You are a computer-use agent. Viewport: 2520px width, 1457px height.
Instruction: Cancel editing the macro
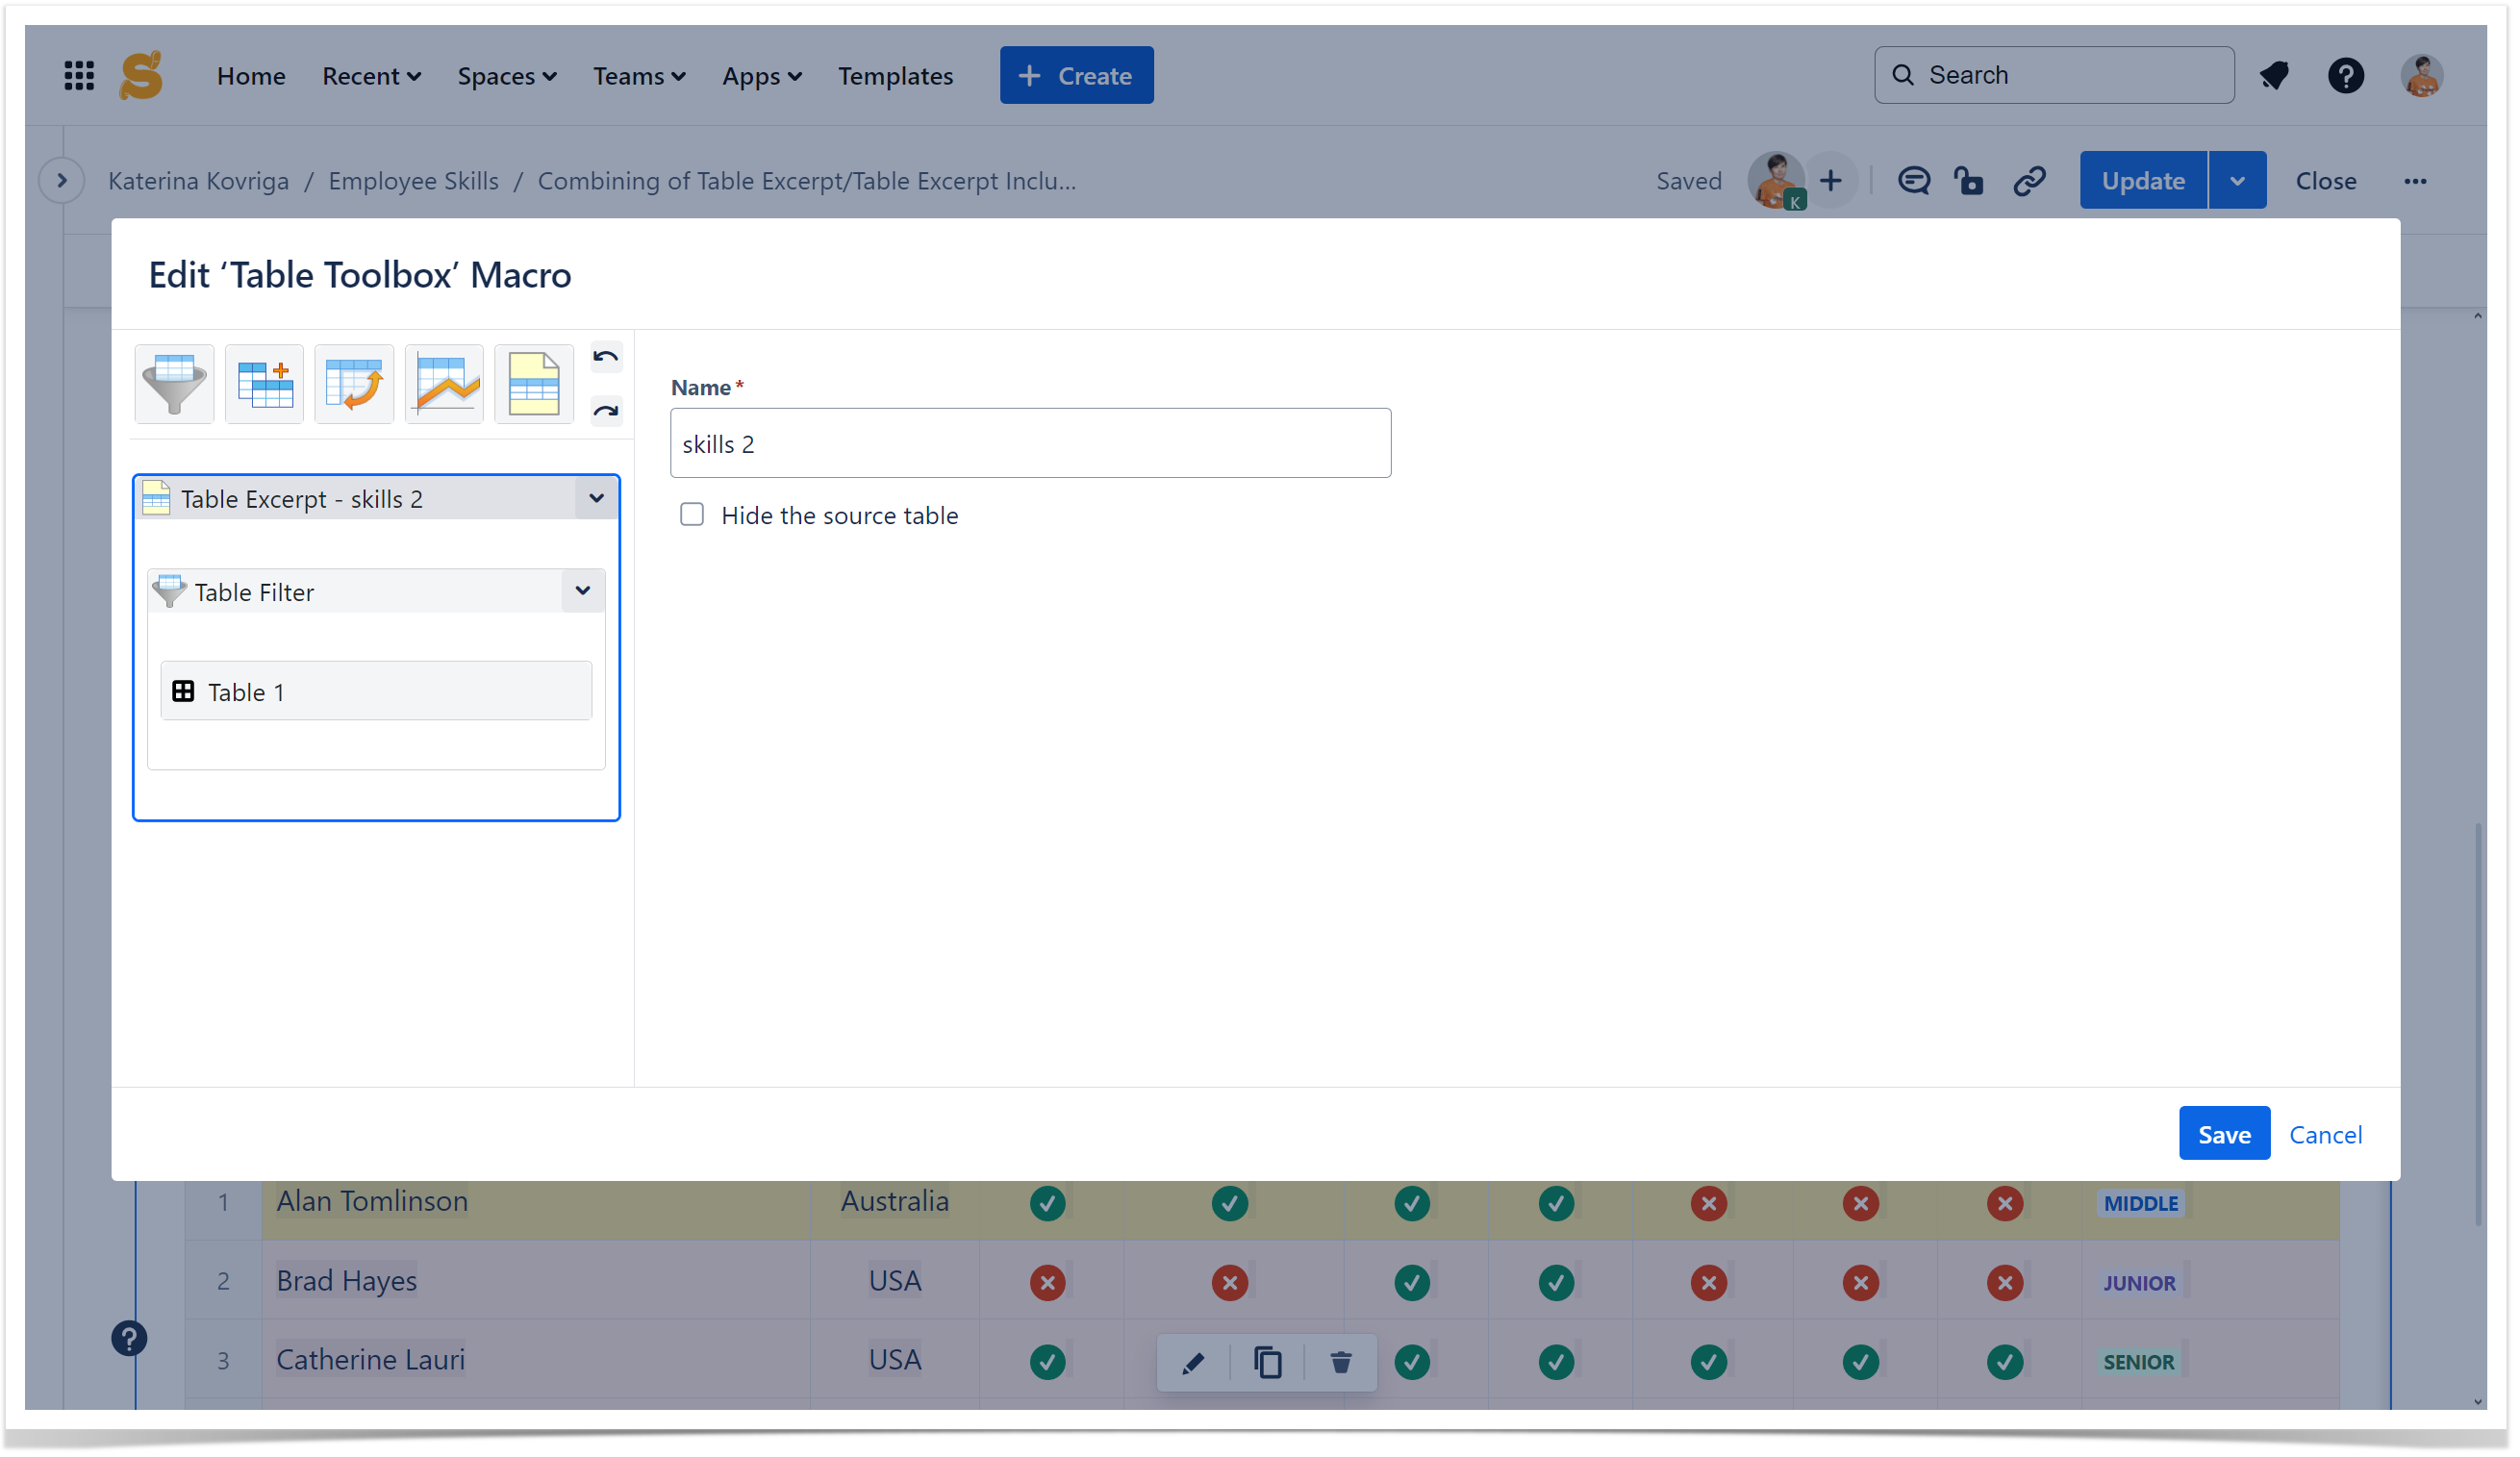(2326, 1134)
